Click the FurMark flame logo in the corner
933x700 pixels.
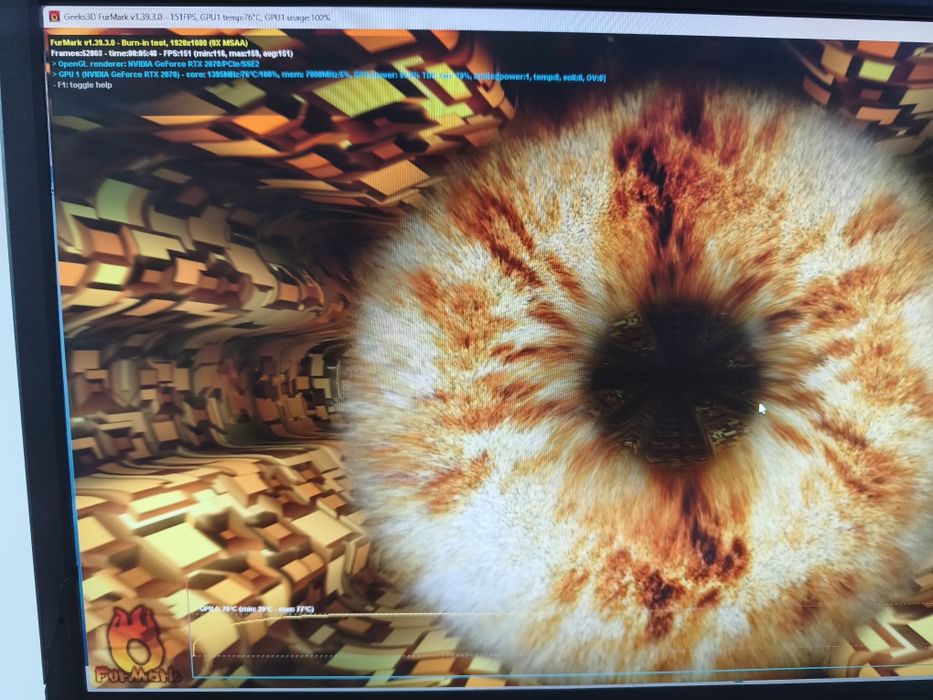(x=136, y=645)
